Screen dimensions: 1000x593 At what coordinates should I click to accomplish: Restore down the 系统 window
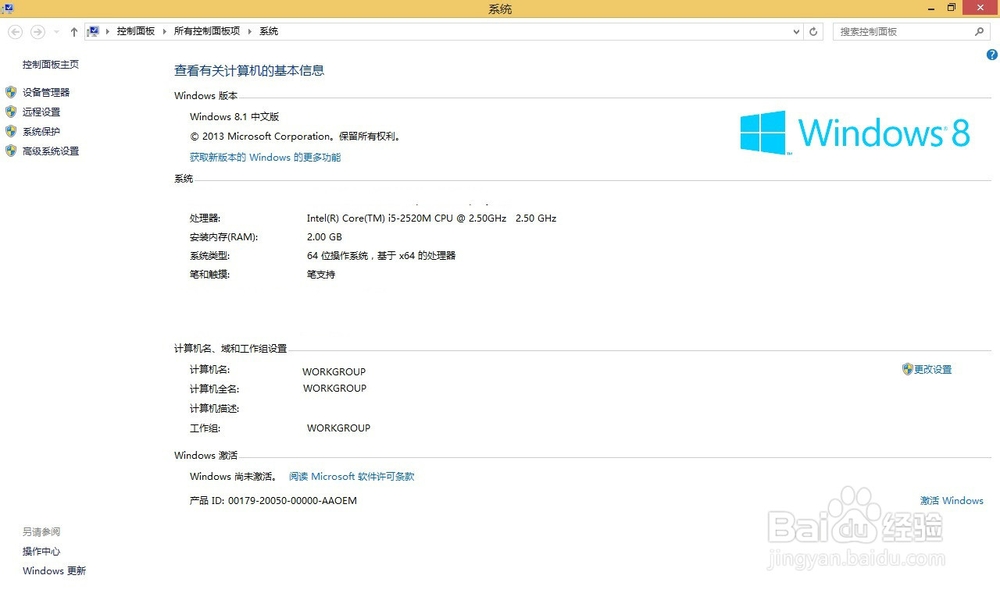click(x=951, y=8)
